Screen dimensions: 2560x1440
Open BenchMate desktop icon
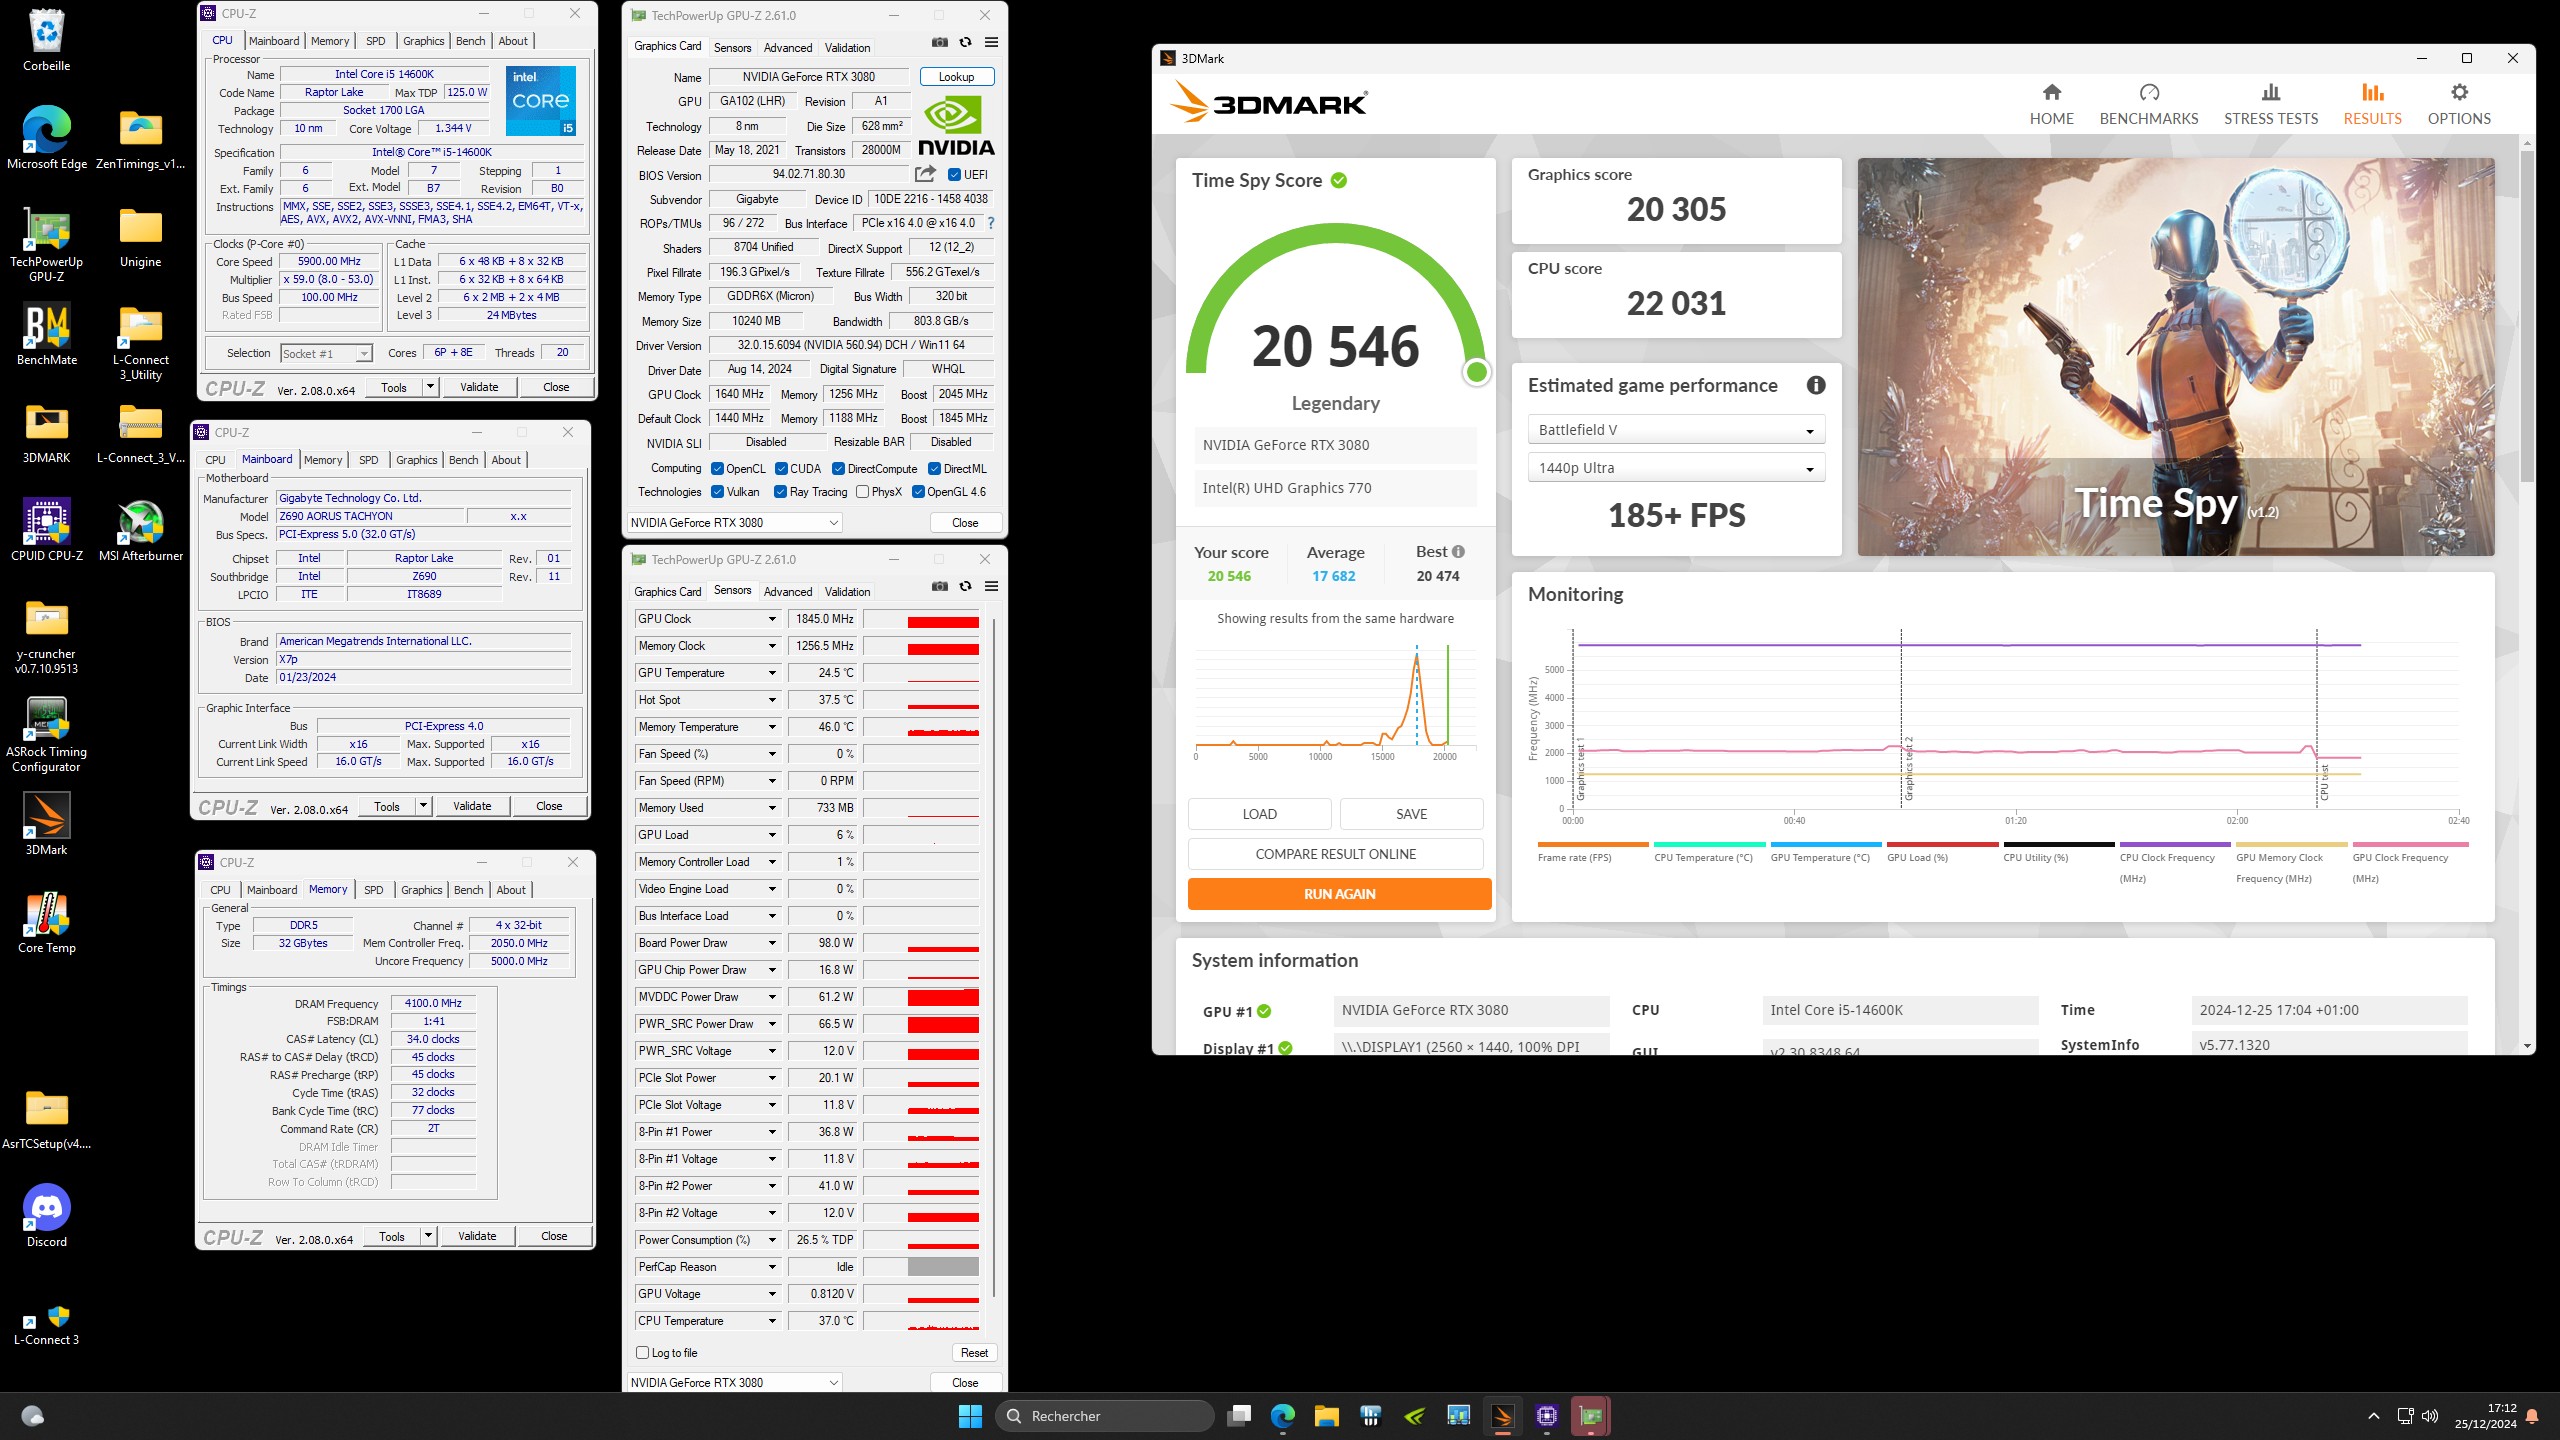pos(46,335)
